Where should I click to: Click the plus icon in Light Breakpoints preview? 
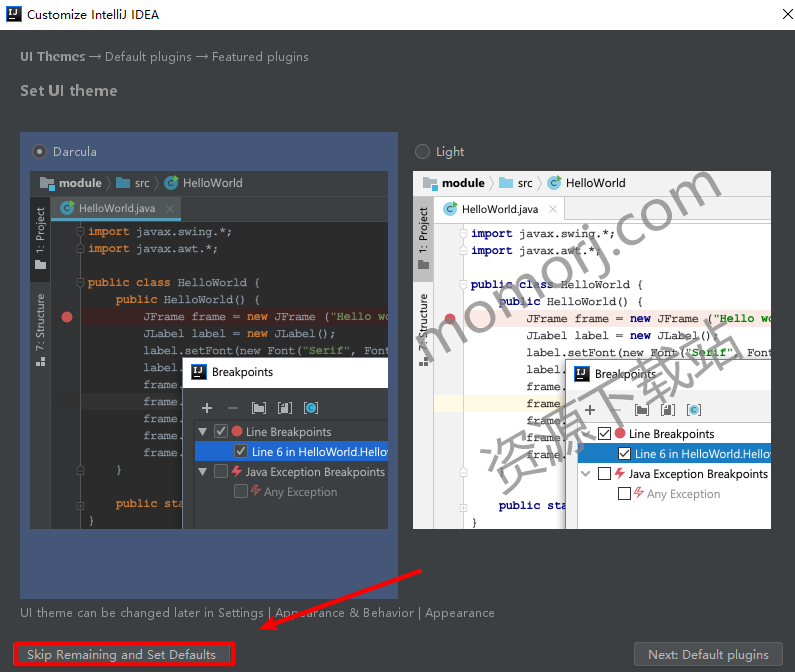coord(590,410)
